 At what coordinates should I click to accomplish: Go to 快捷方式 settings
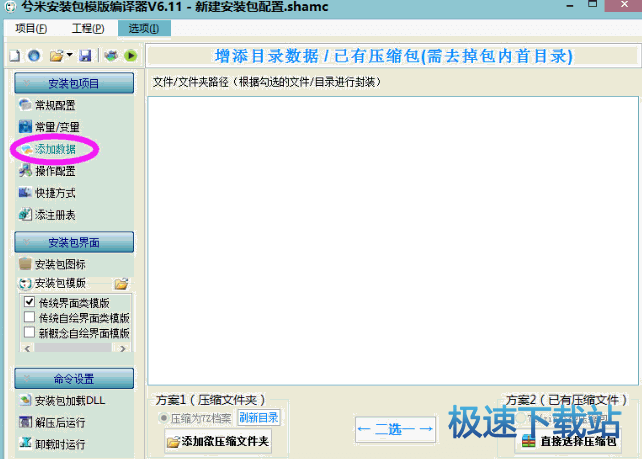54,193
